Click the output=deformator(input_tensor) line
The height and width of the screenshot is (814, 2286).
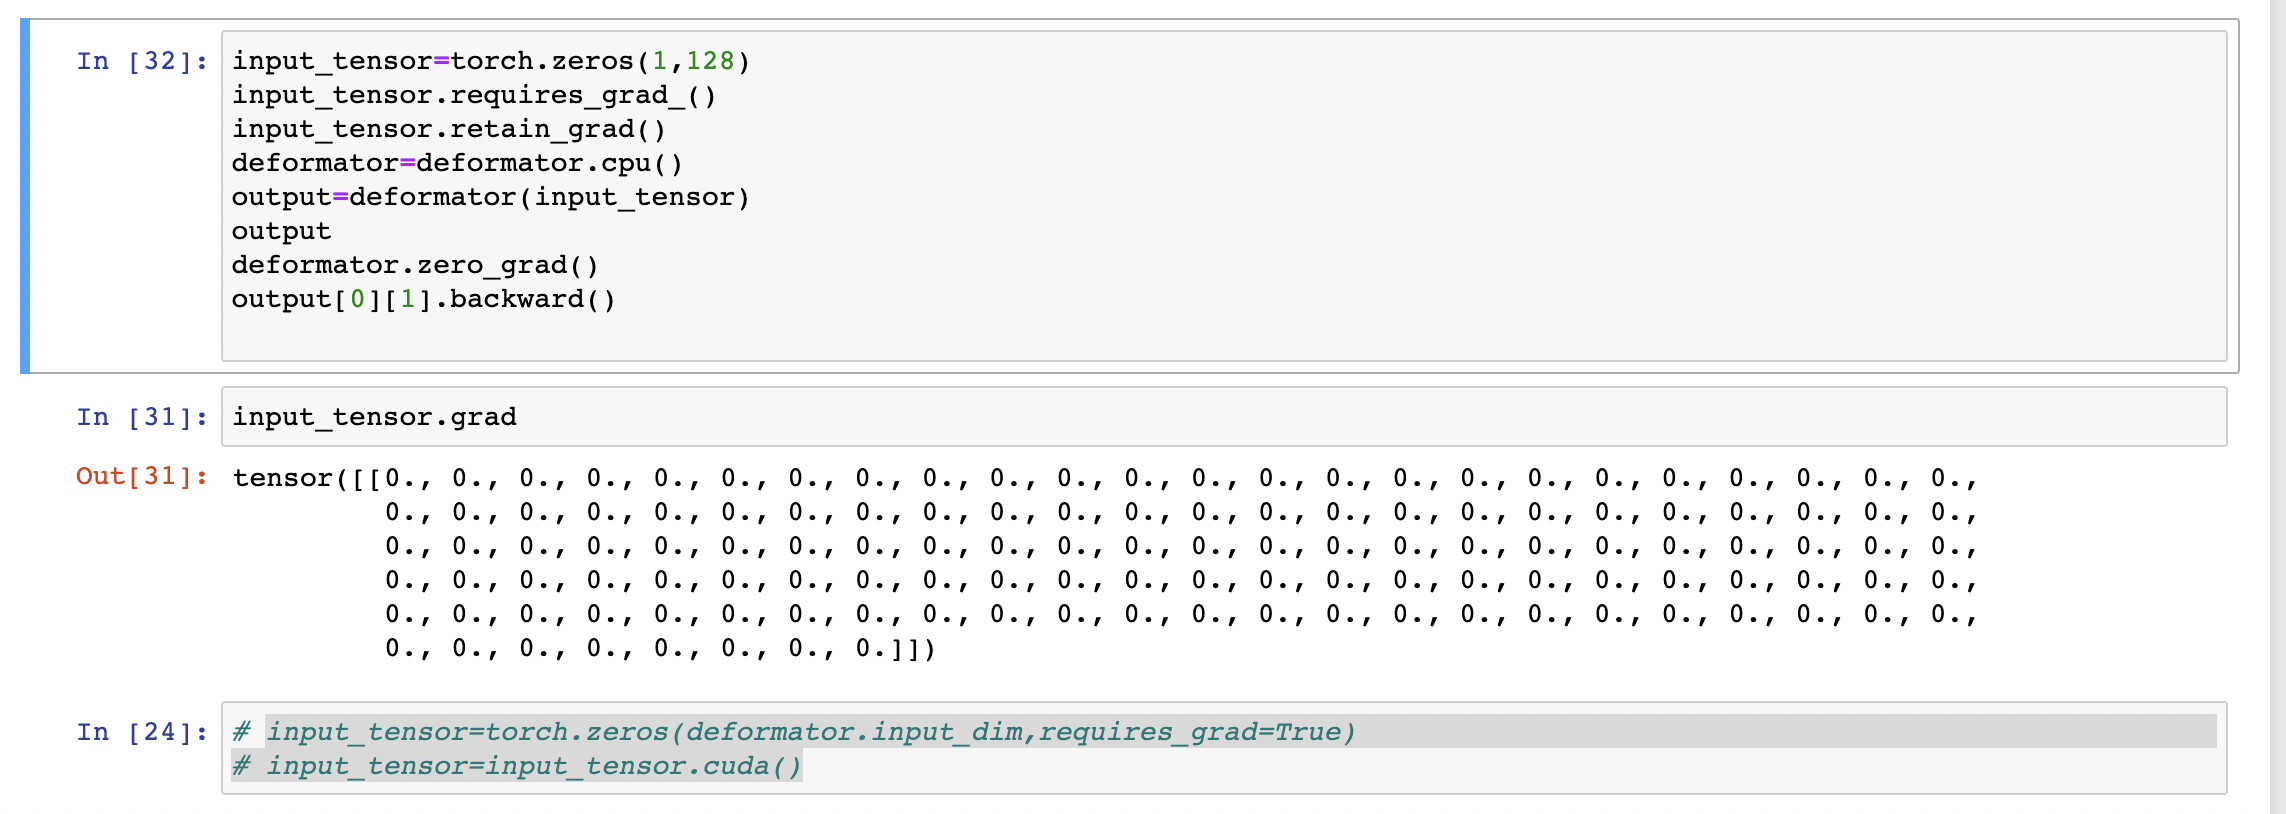click(x=490, y=198)
